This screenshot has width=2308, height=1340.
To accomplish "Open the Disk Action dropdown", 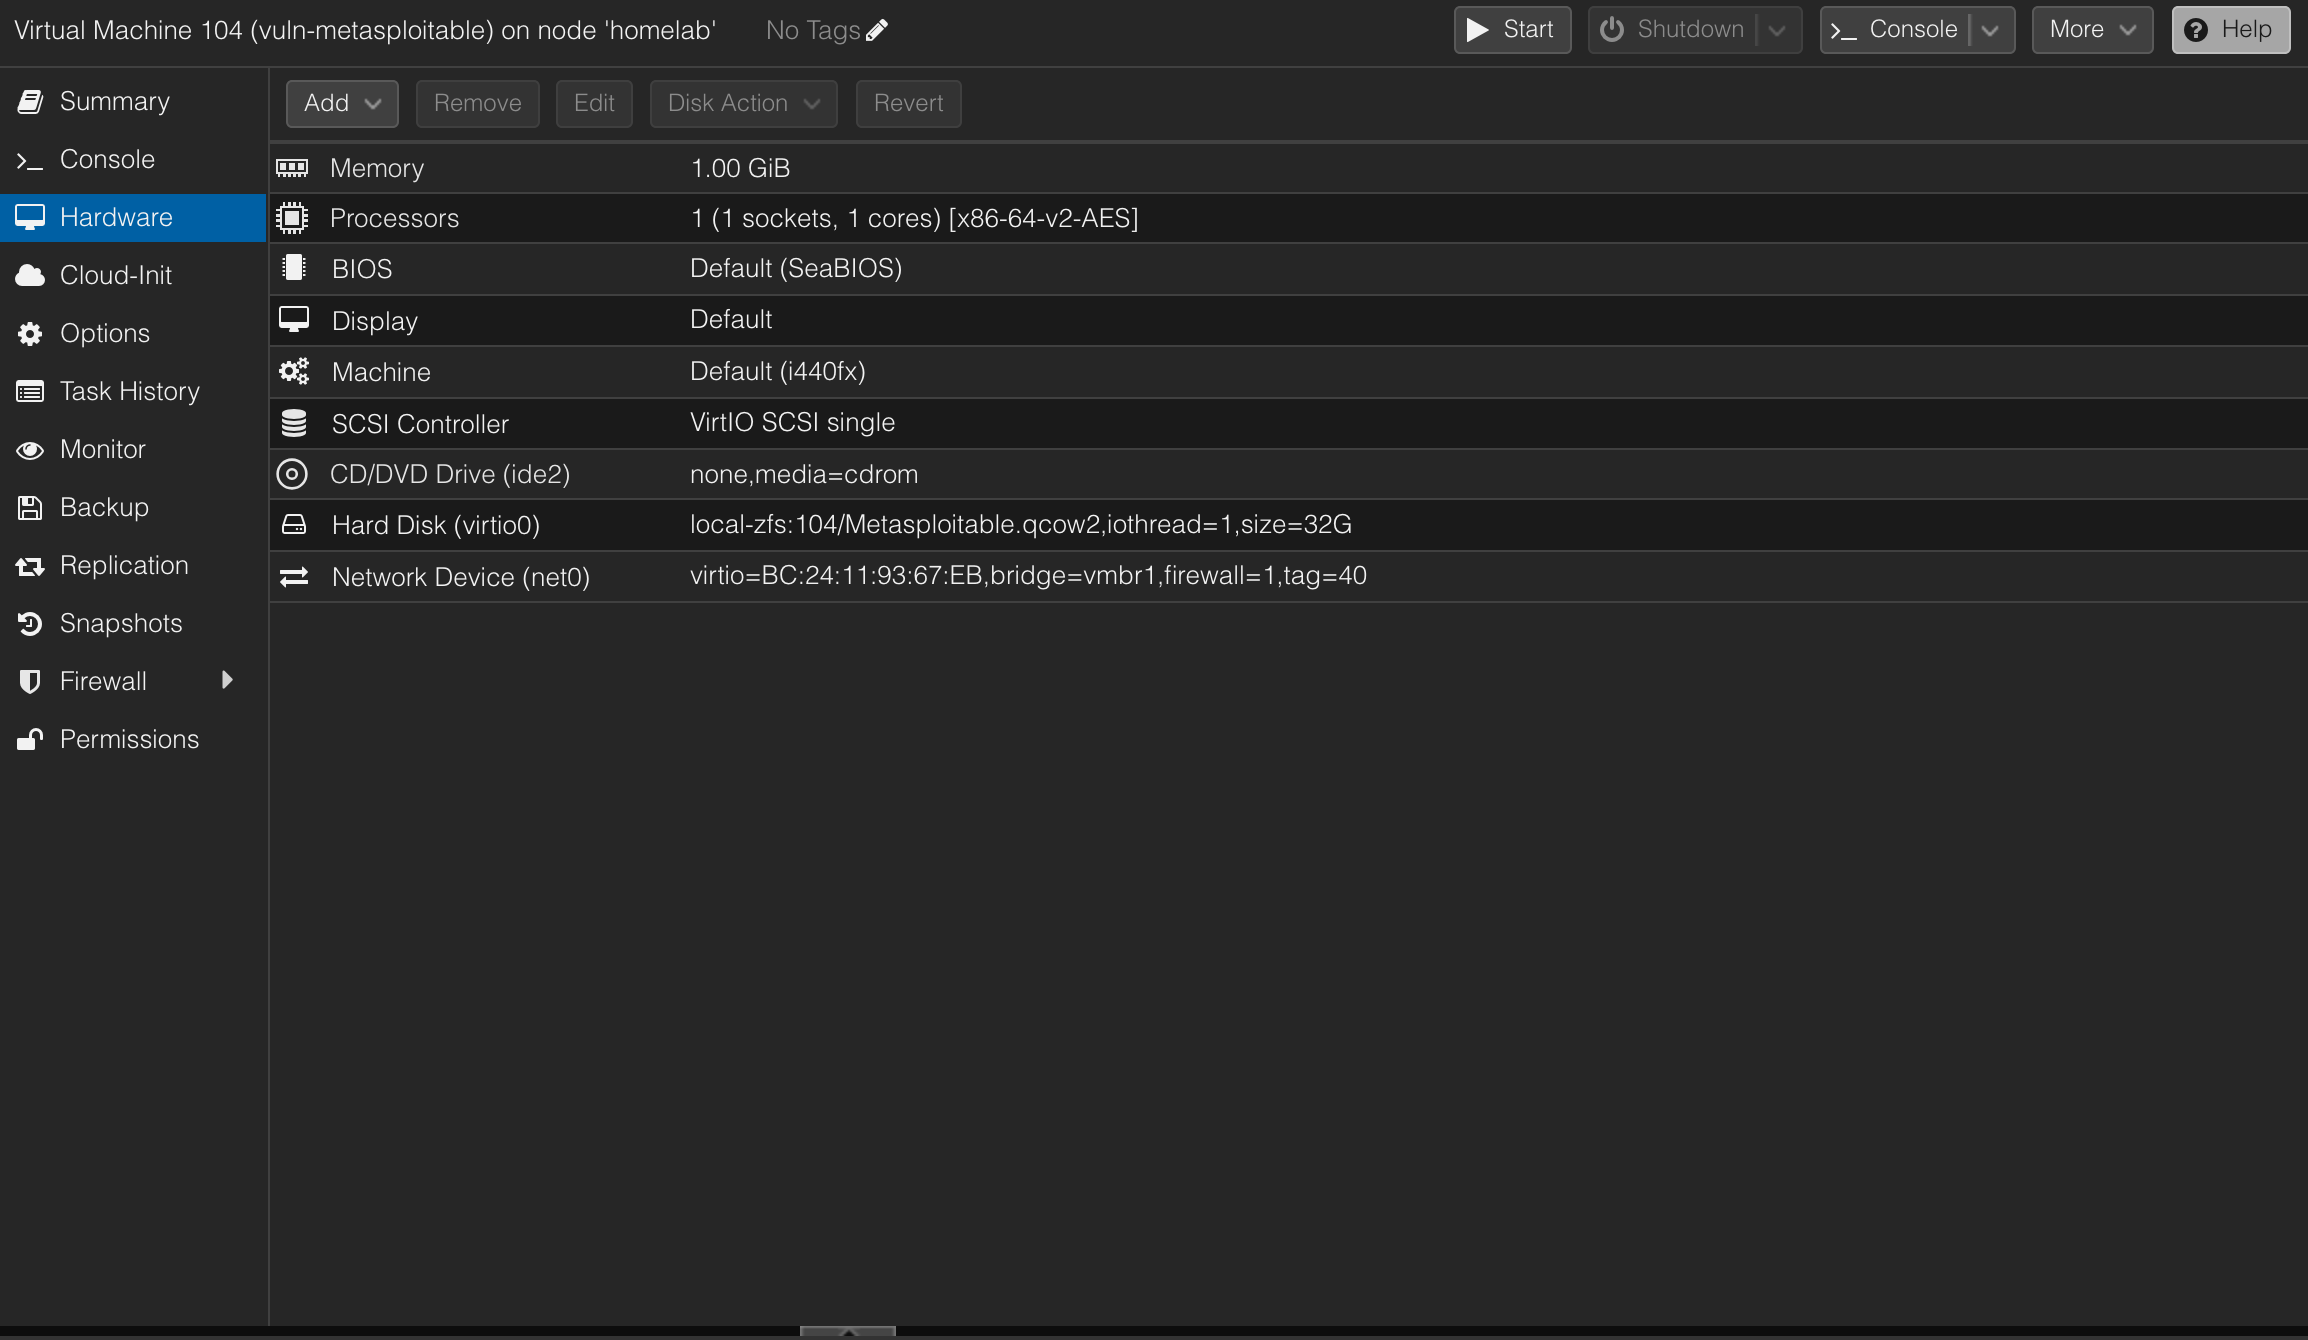I will pyautogui.click(x=743, y=103).
